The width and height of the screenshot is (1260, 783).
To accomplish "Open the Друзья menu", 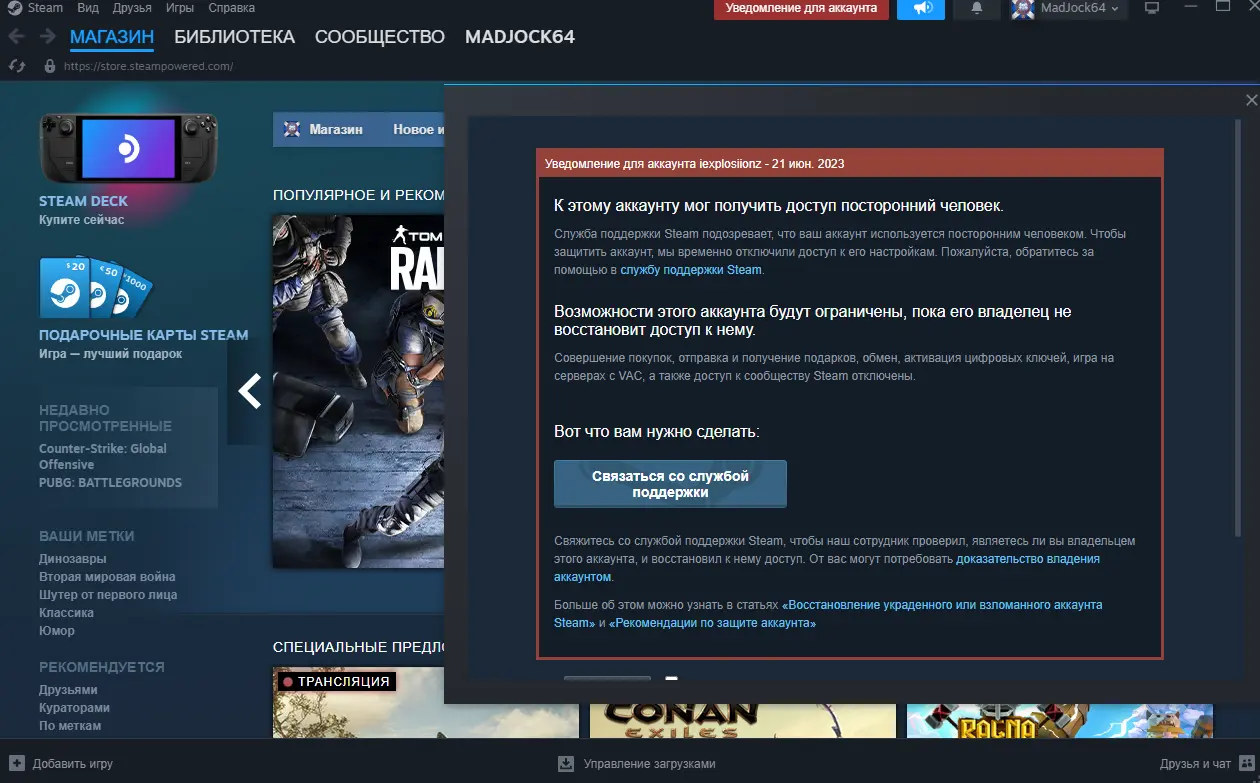I will pyautogui.click(x=133, y=7).
